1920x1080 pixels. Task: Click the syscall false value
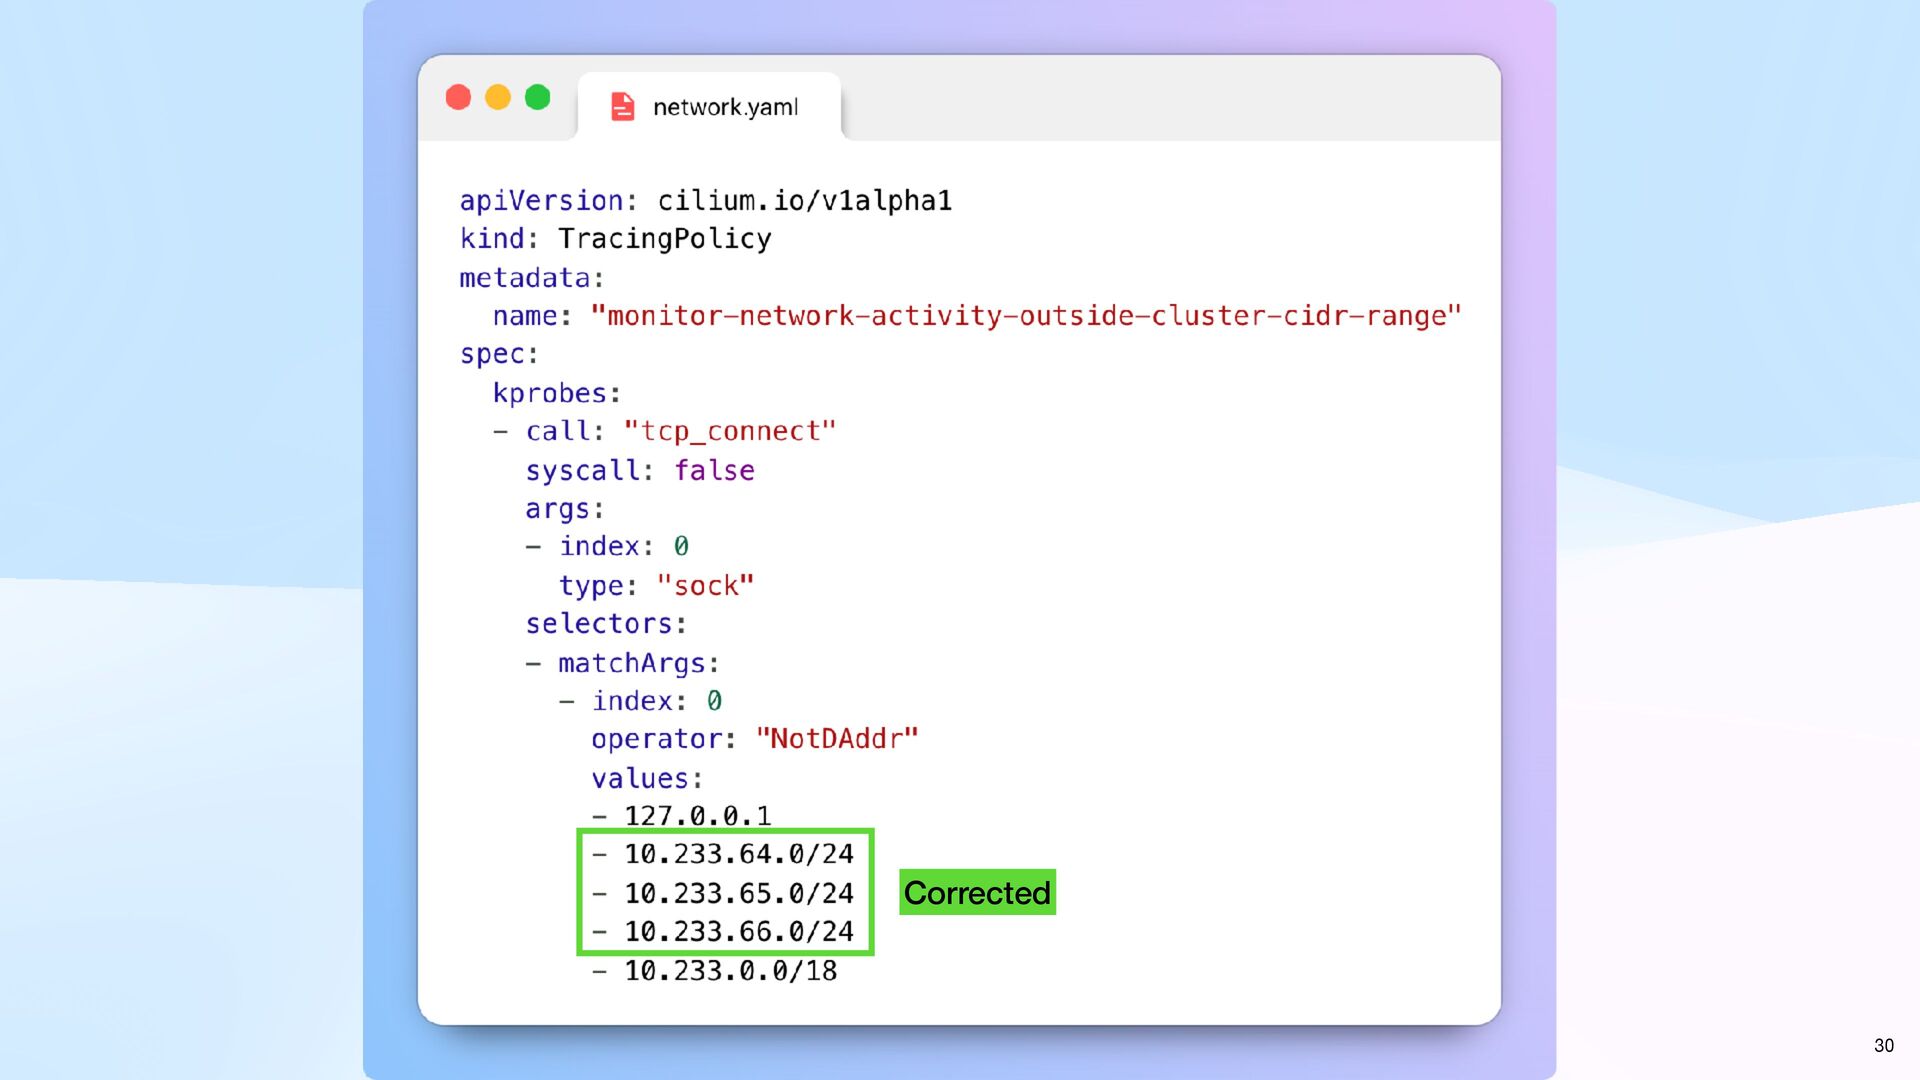pos(714,470)
